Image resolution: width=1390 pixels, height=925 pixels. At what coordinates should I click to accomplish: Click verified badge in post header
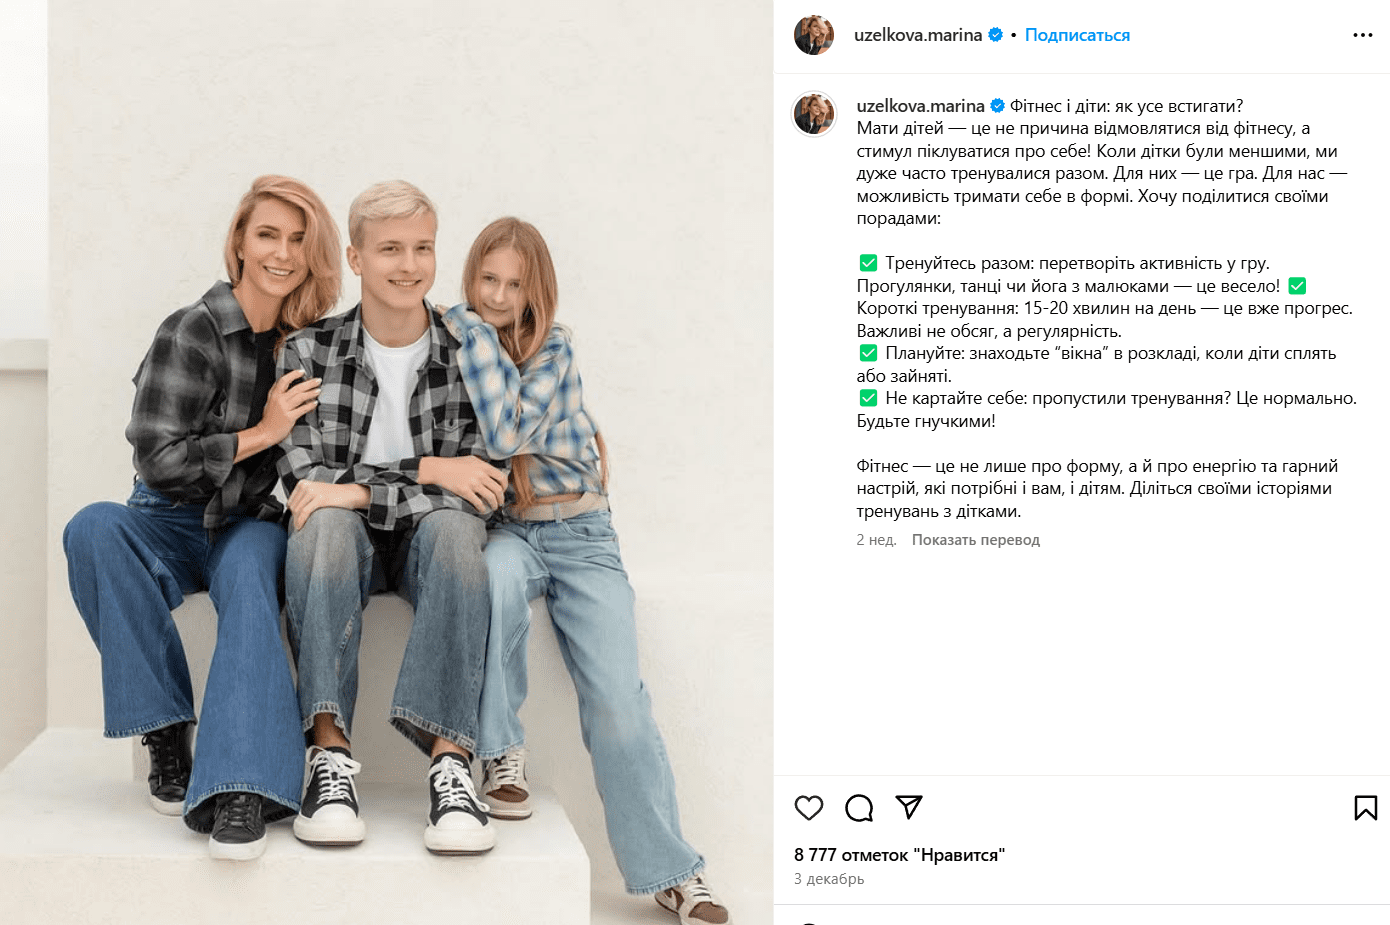996,35
